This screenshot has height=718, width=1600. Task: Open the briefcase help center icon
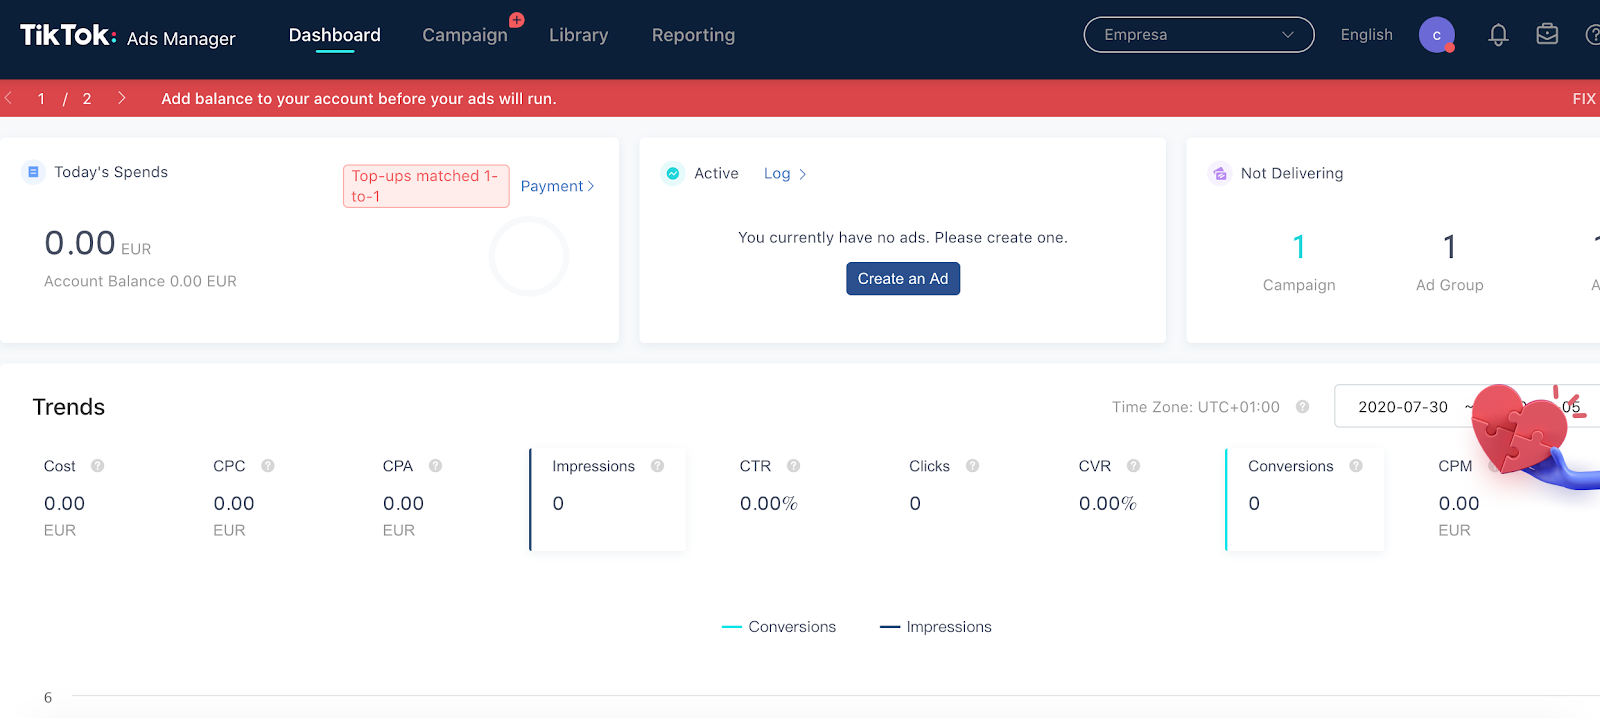tap(1547, 35)
